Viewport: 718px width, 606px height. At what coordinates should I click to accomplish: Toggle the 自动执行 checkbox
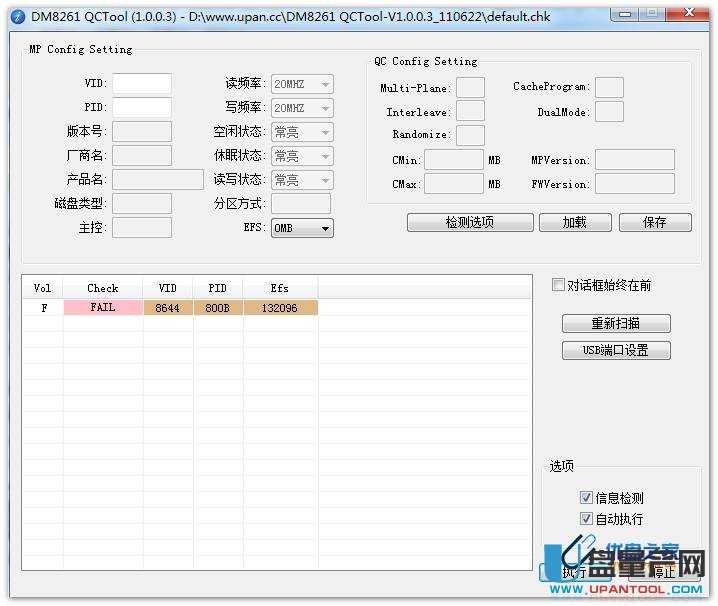coord(586,518)
